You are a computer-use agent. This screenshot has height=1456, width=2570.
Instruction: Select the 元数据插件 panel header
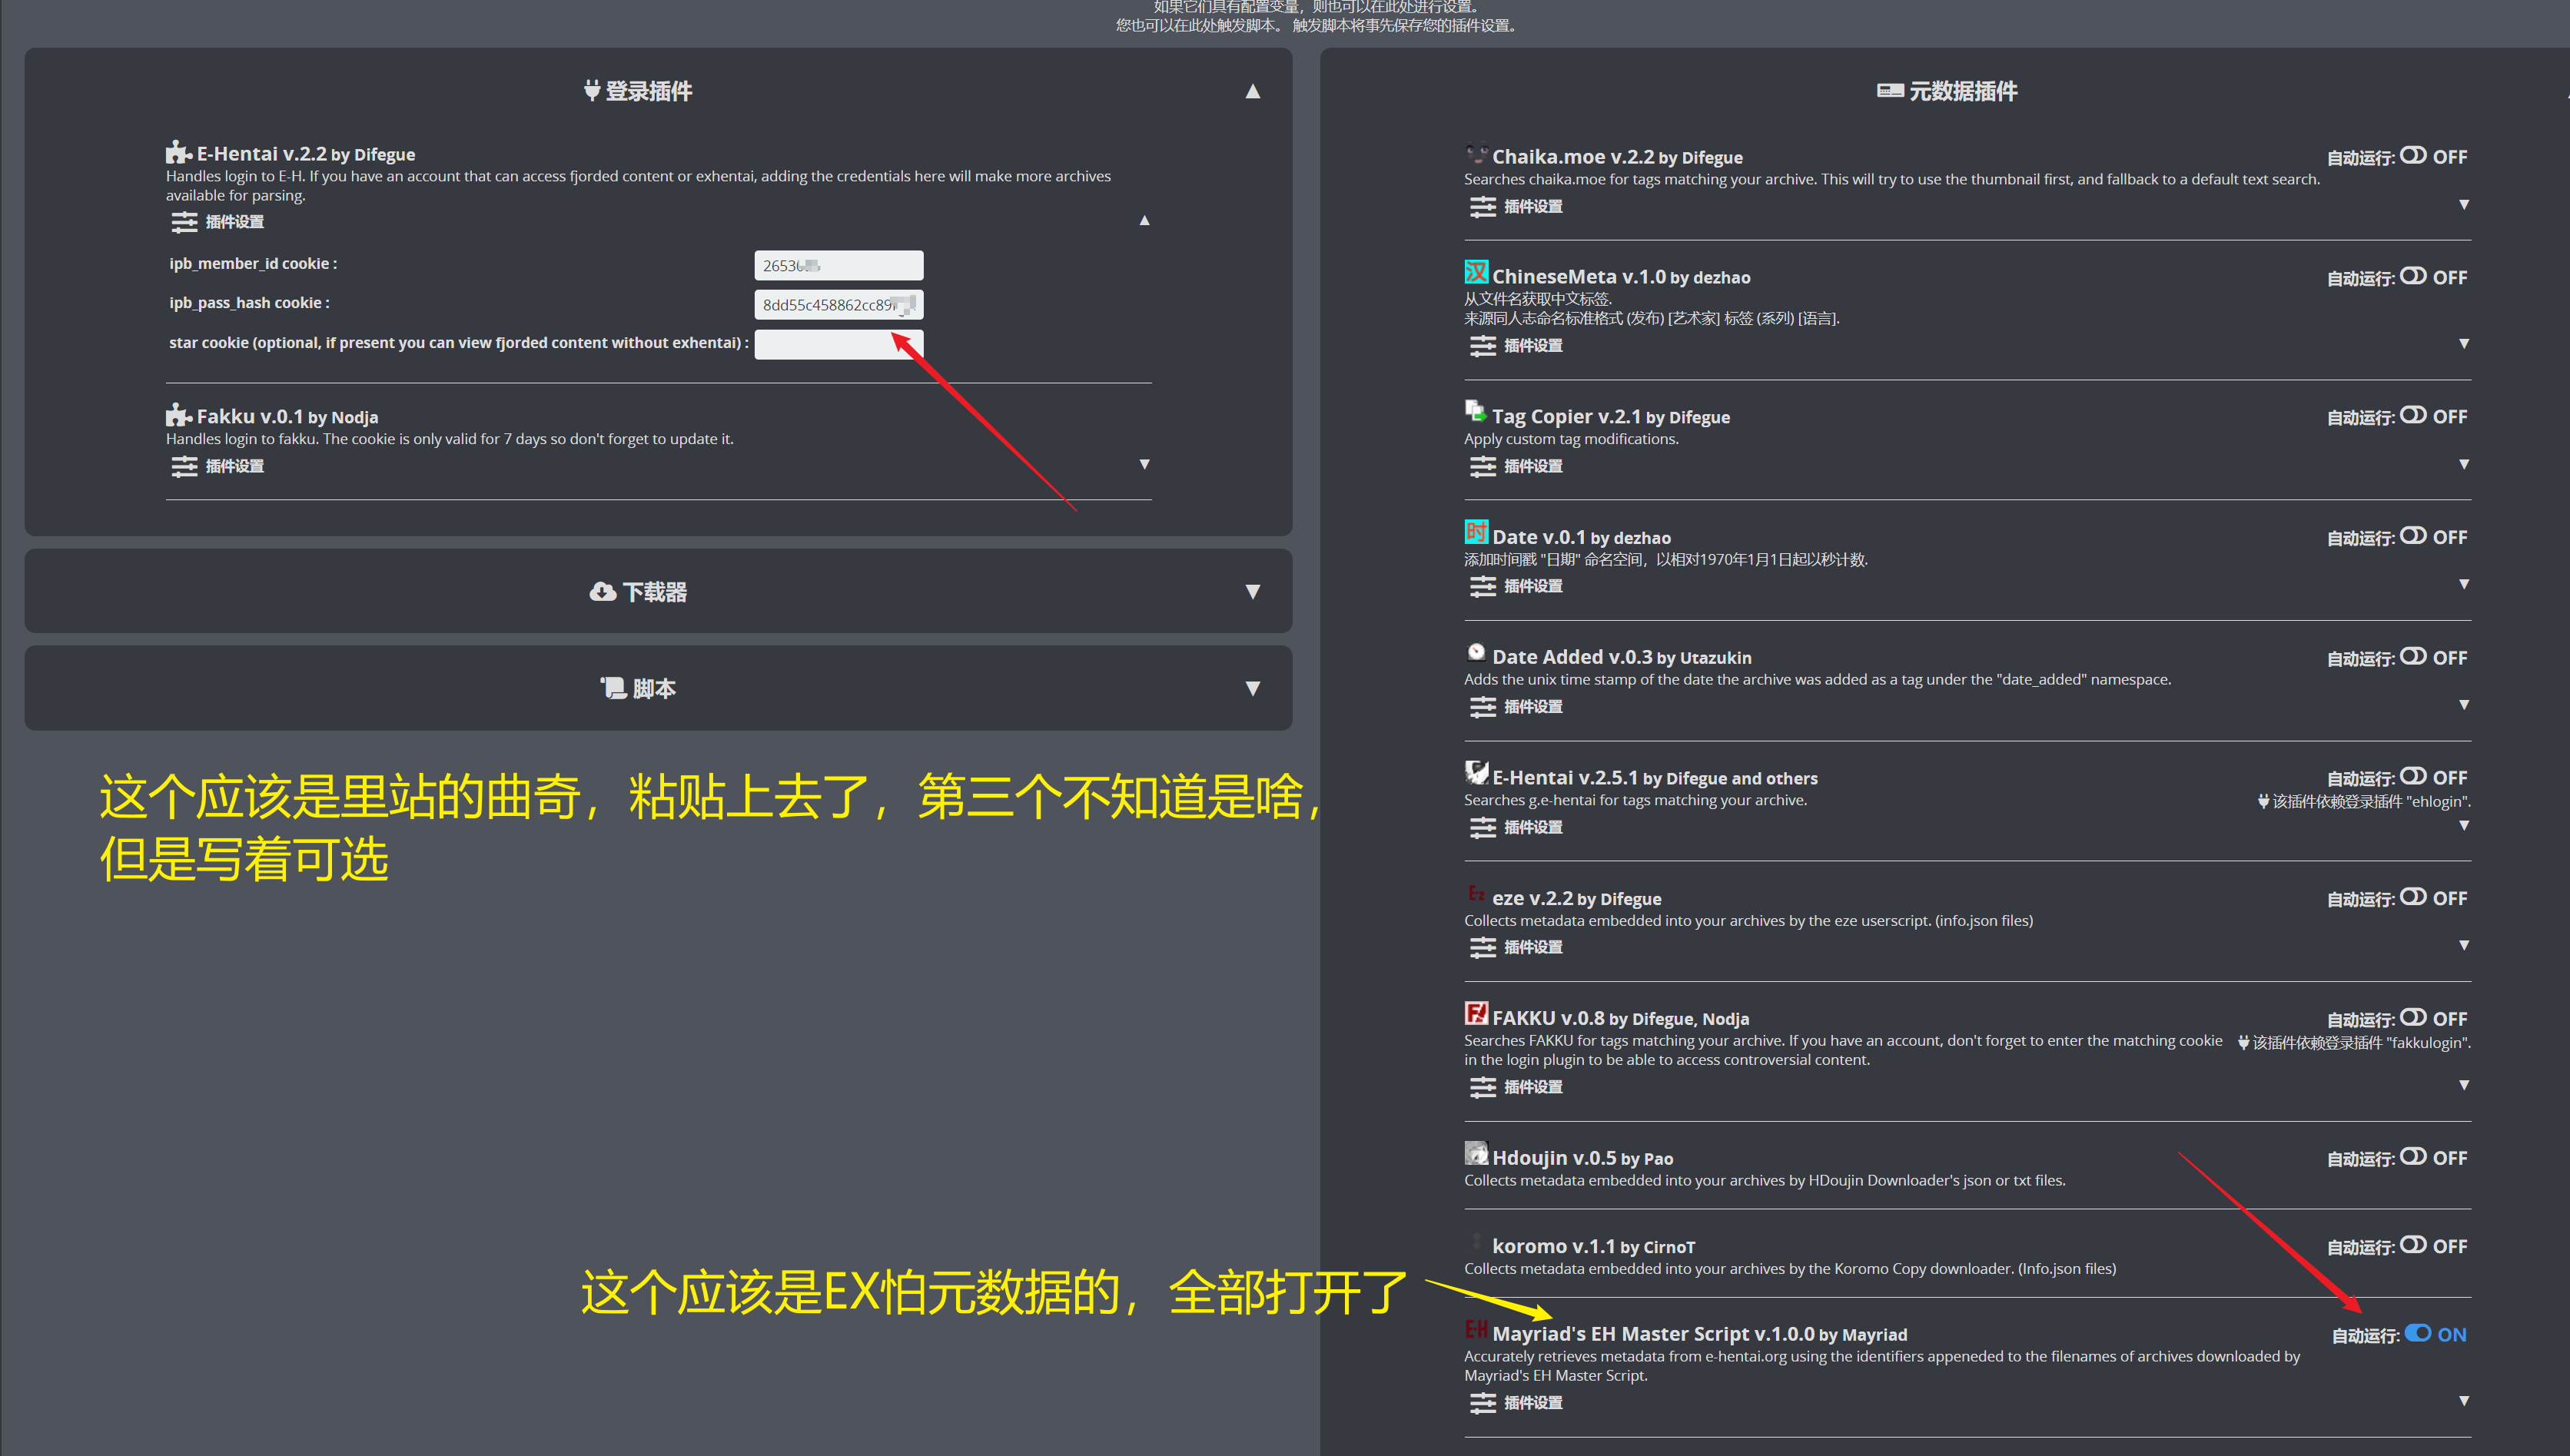tap(1945, 91)
